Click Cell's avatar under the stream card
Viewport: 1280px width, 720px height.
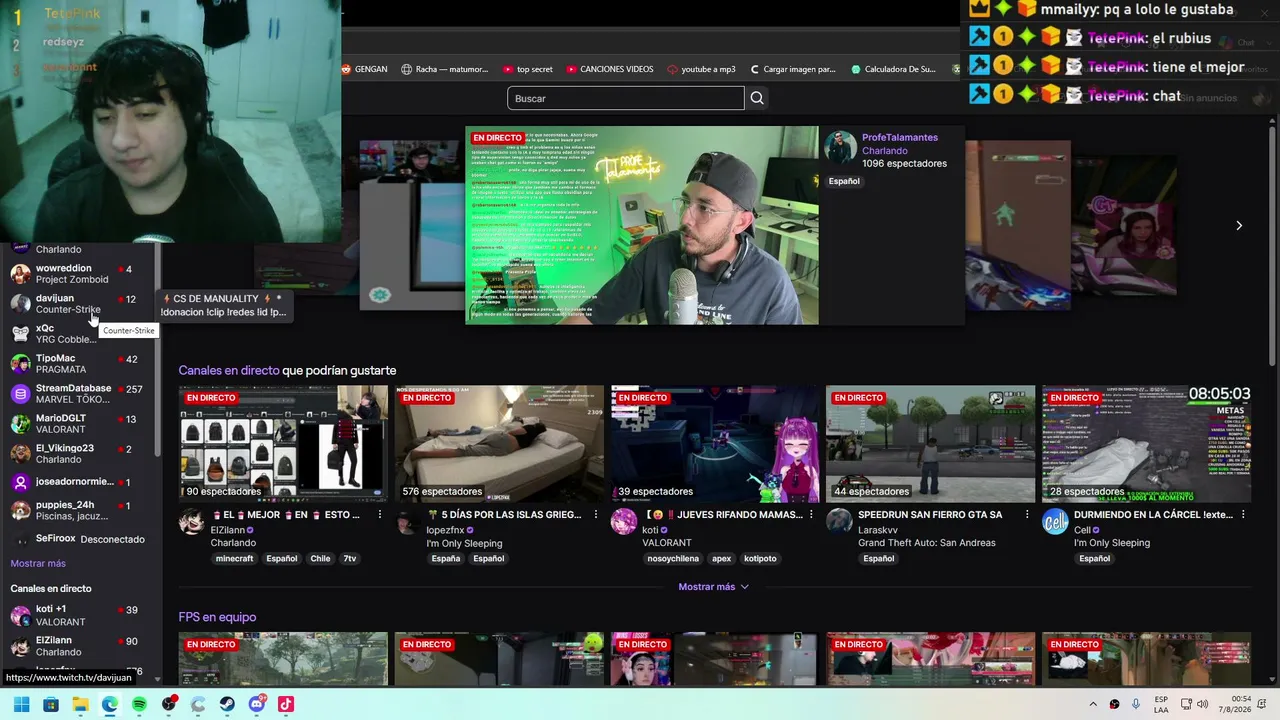point(1056,522)
